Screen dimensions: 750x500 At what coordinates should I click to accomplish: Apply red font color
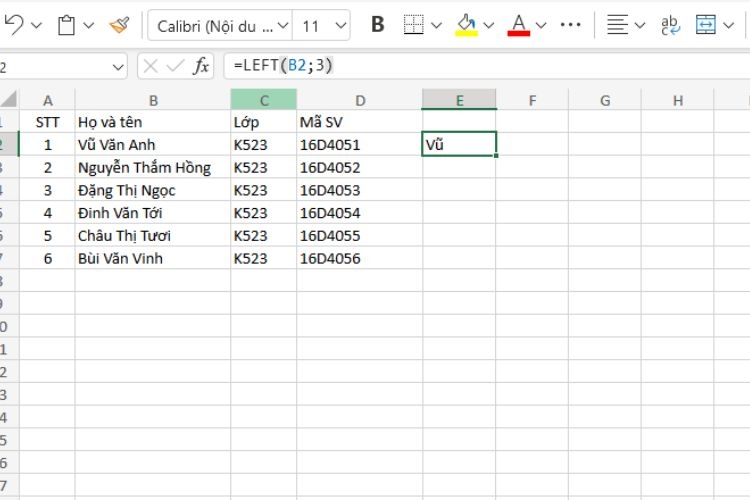coord(518,24)
